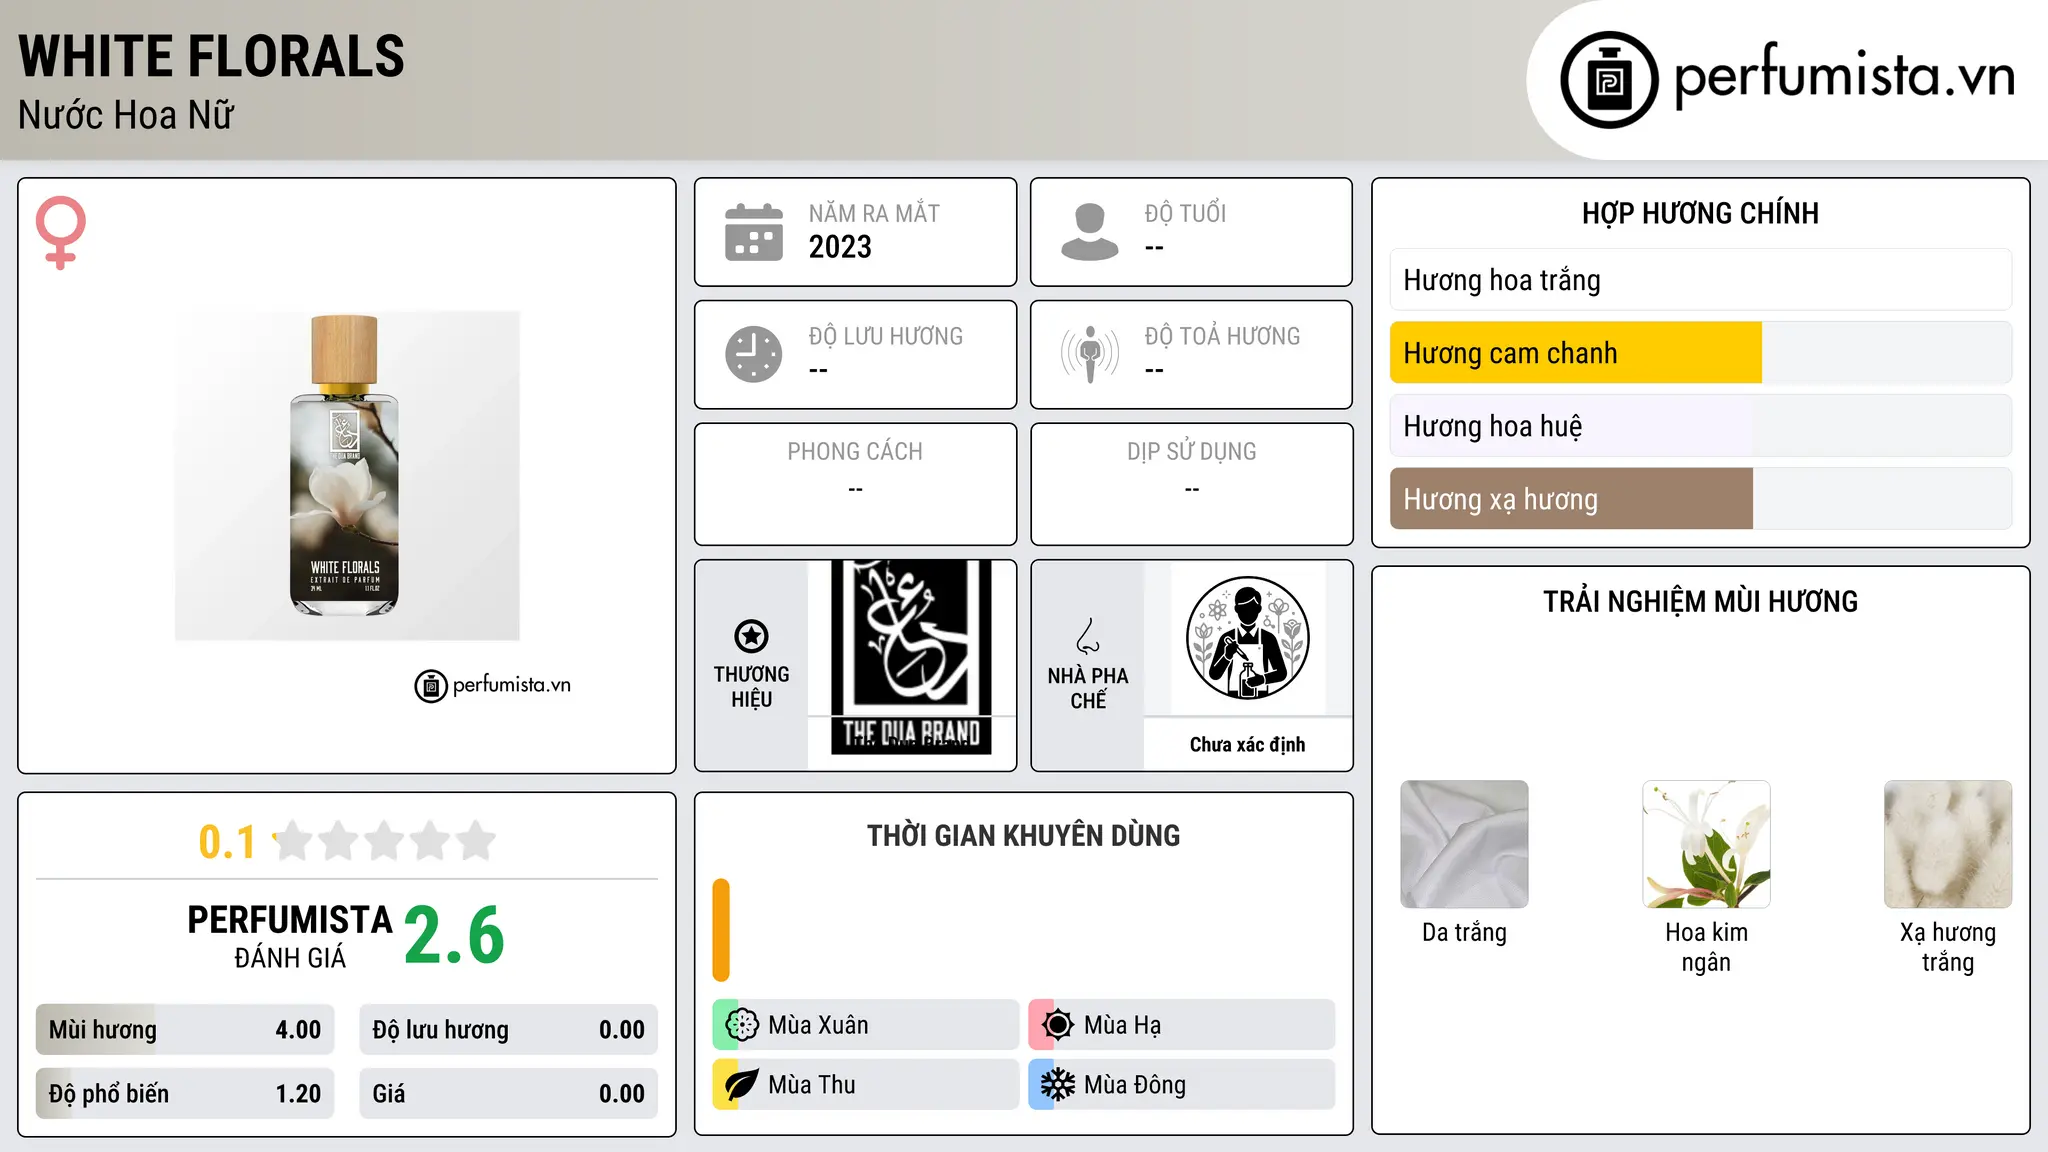2048x1152 pixels.
Task: Click the Hương hoa huệ accord bar
Action: pos(1701,426)
